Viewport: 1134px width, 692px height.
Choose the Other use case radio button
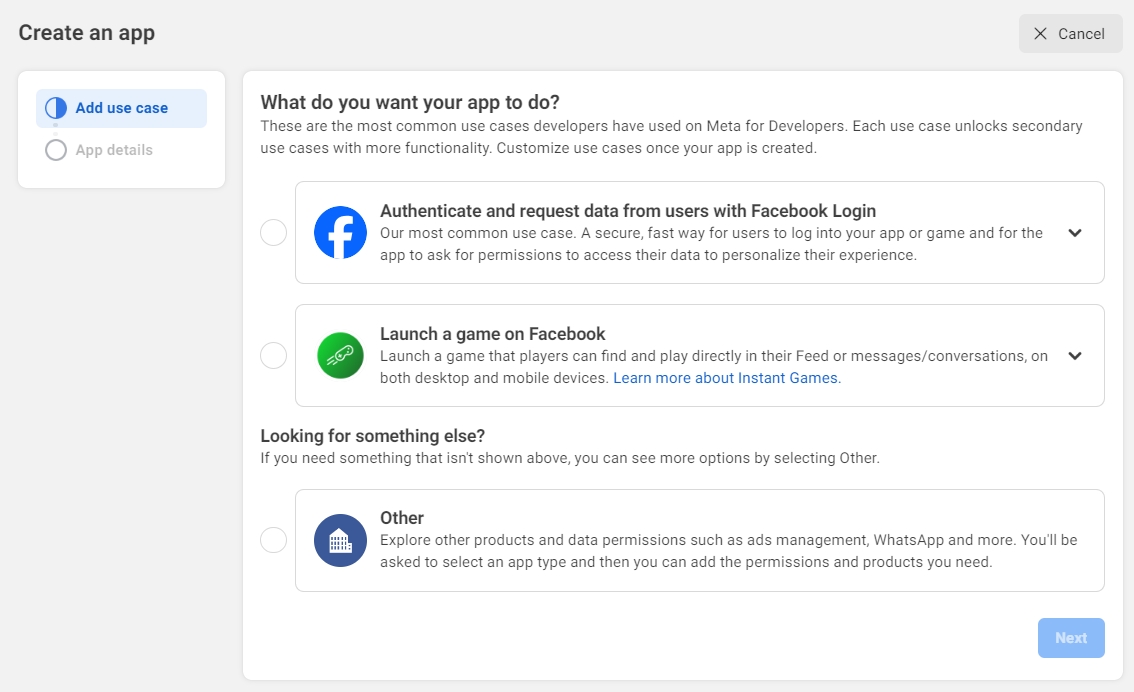tap(273, 541)
